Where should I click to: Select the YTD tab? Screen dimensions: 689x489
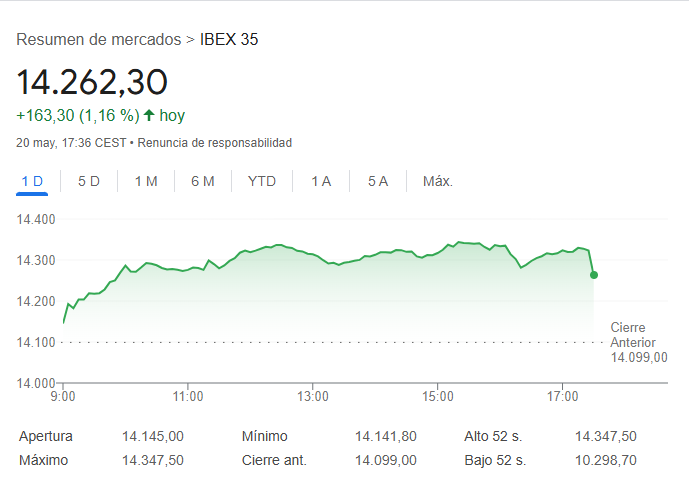point(262,181)
